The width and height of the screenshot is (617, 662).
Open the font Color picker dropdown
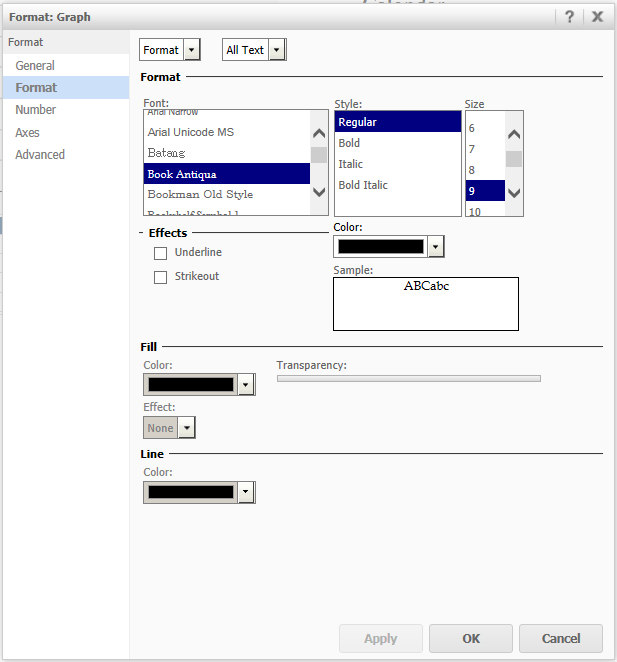436,247
